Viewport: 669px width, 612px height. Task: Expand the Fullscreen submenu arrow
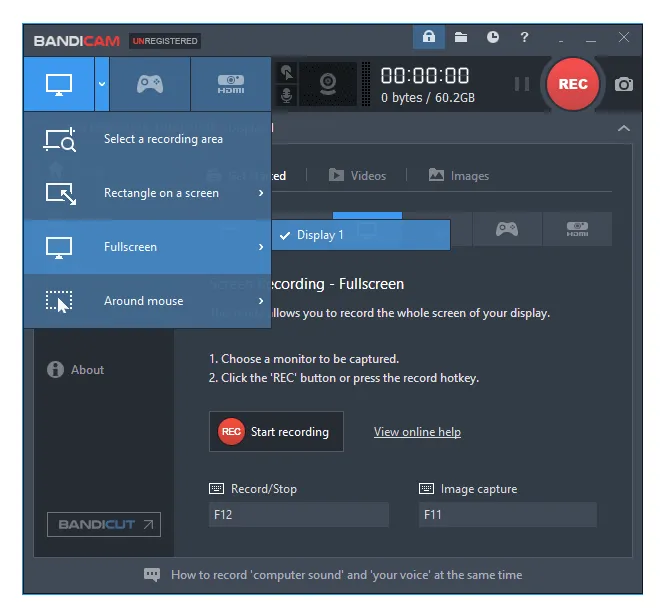261,247
